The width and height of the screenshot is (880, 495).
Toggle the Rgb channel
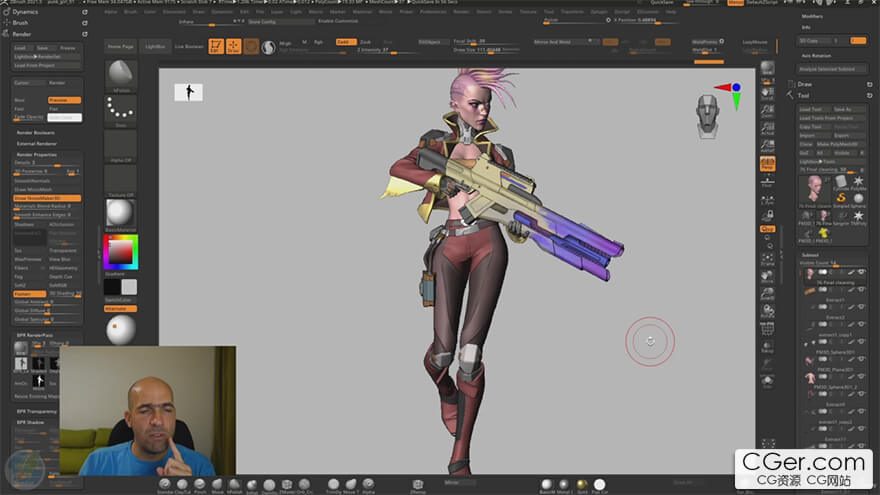click(318, 42)
